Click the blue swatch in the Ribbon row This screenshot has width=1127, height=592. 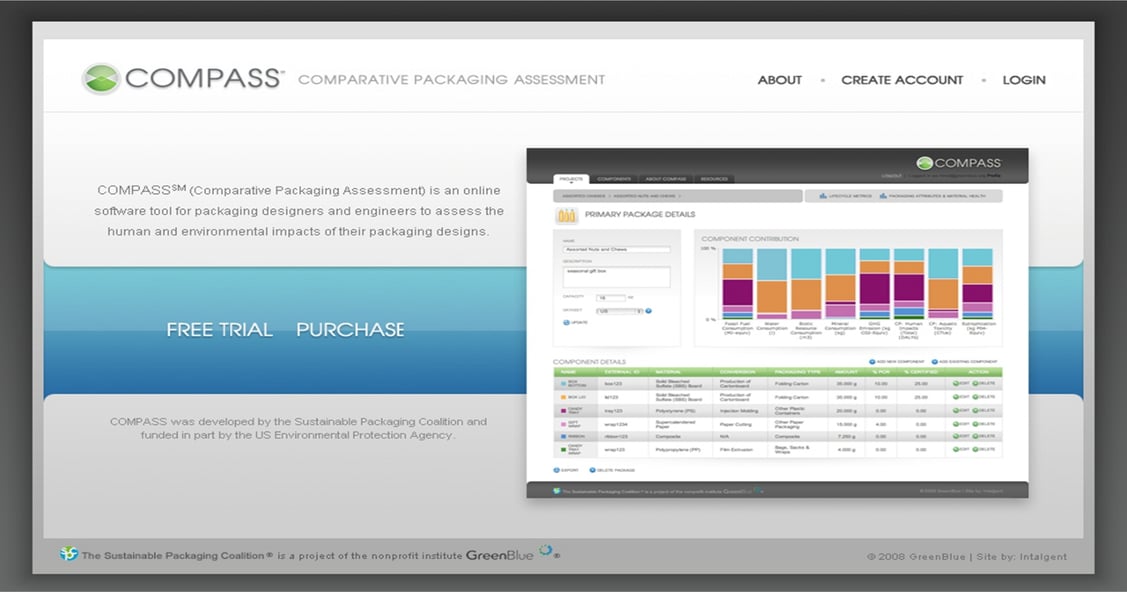(563, 436)
